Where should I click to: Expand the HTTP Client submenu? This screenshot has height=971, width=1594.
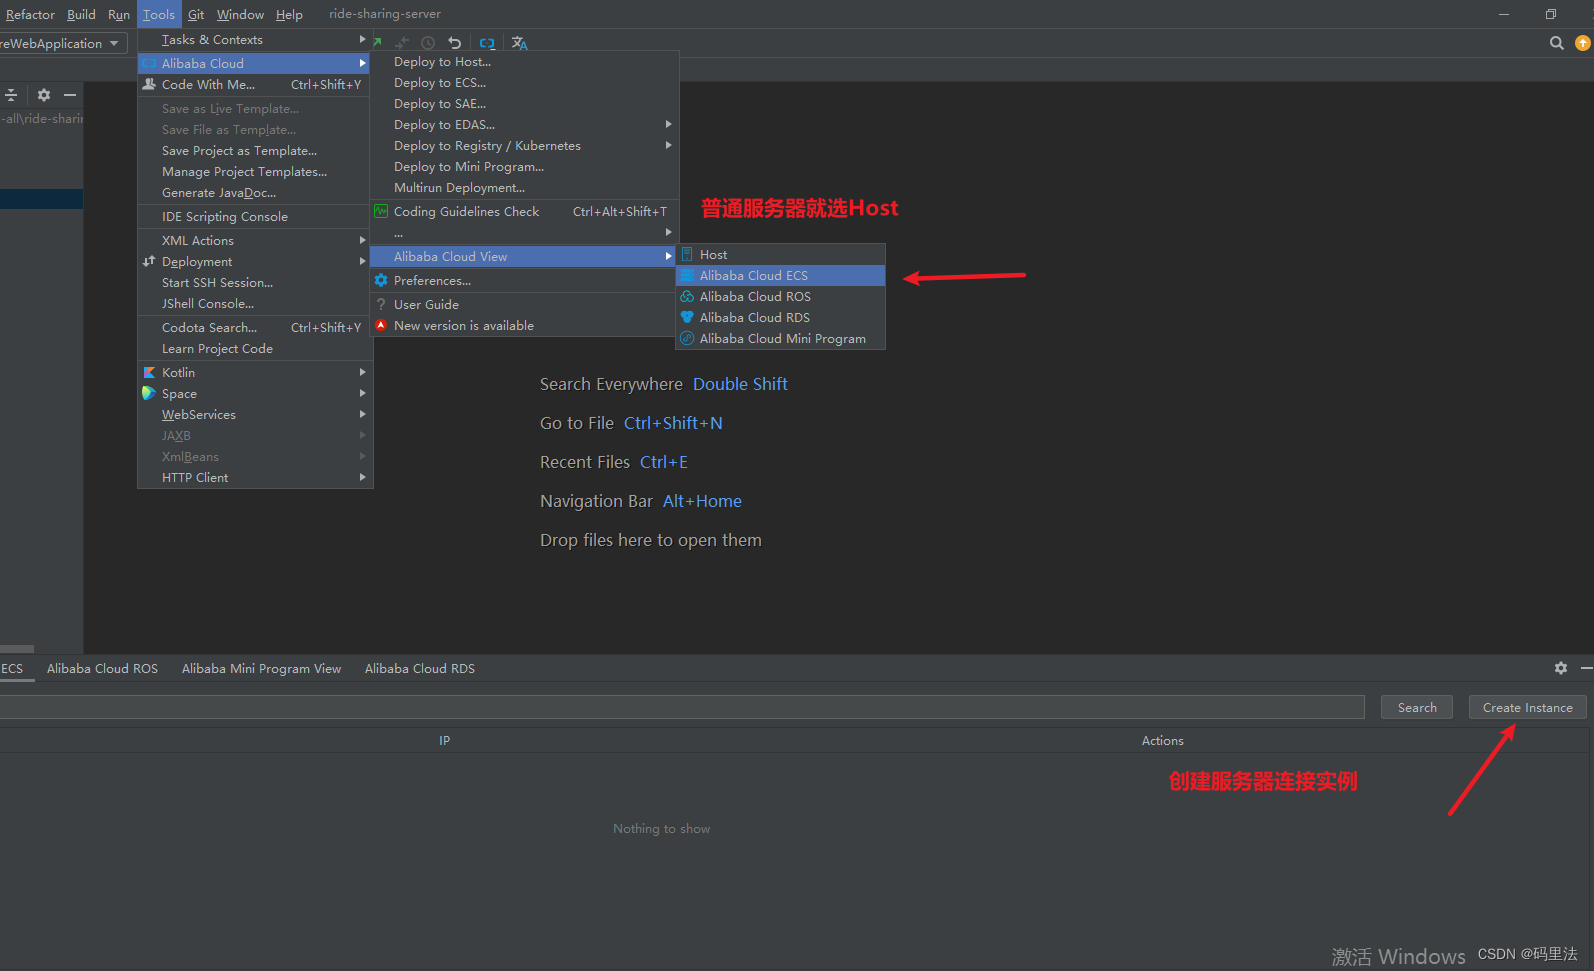pyautogui.click(x=255, y=478)
